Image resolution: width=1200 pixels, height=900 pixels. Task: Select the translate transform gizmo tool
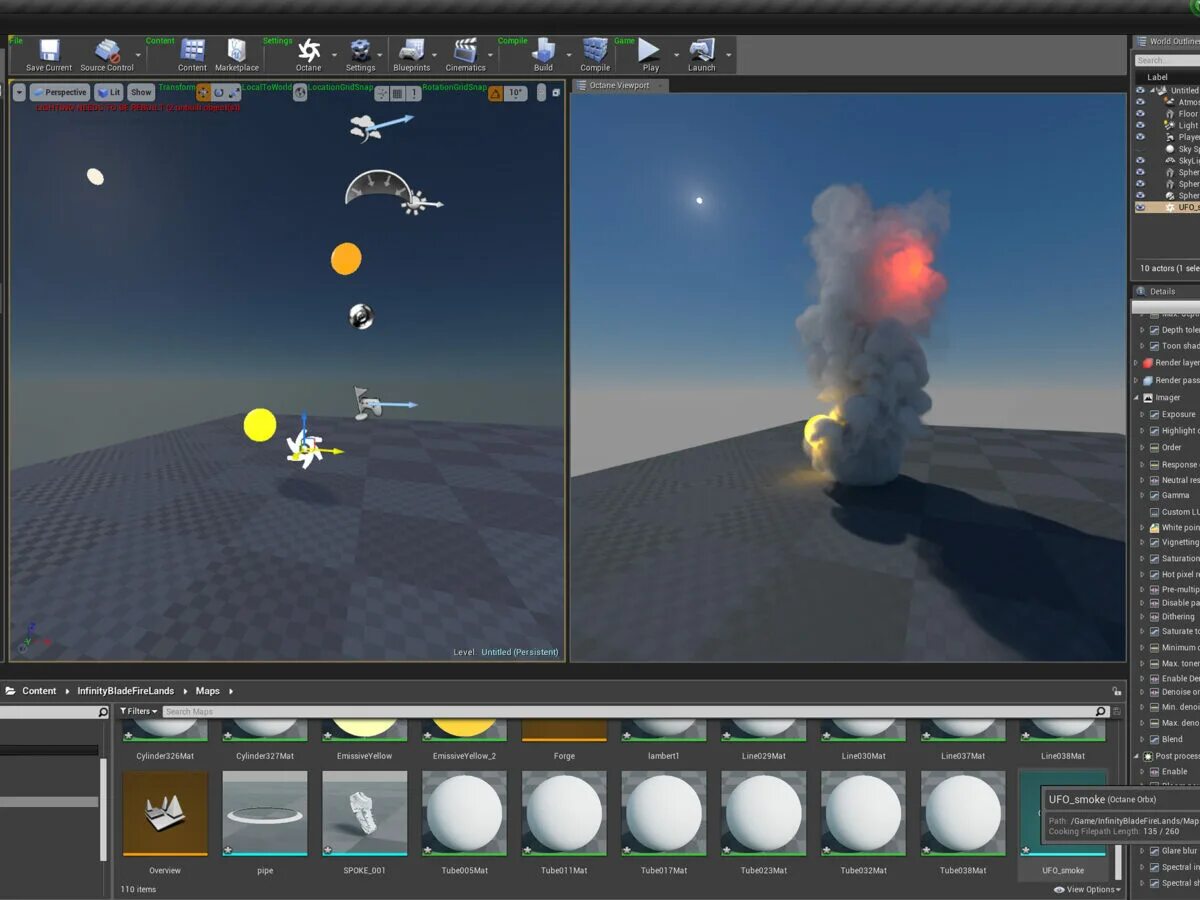coord(204,92)
